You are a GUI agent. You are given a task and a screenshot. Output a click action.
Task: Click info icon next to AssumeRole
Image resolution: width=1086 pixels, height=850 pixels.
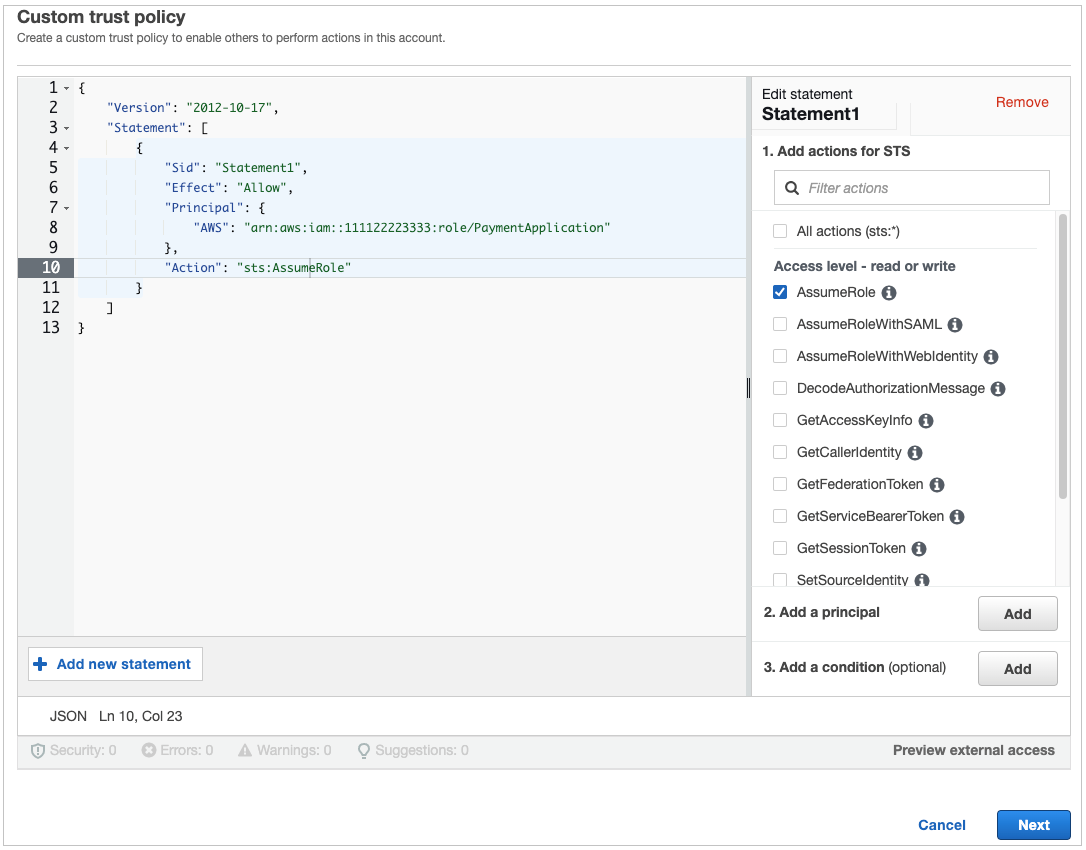tap(889, 293)
